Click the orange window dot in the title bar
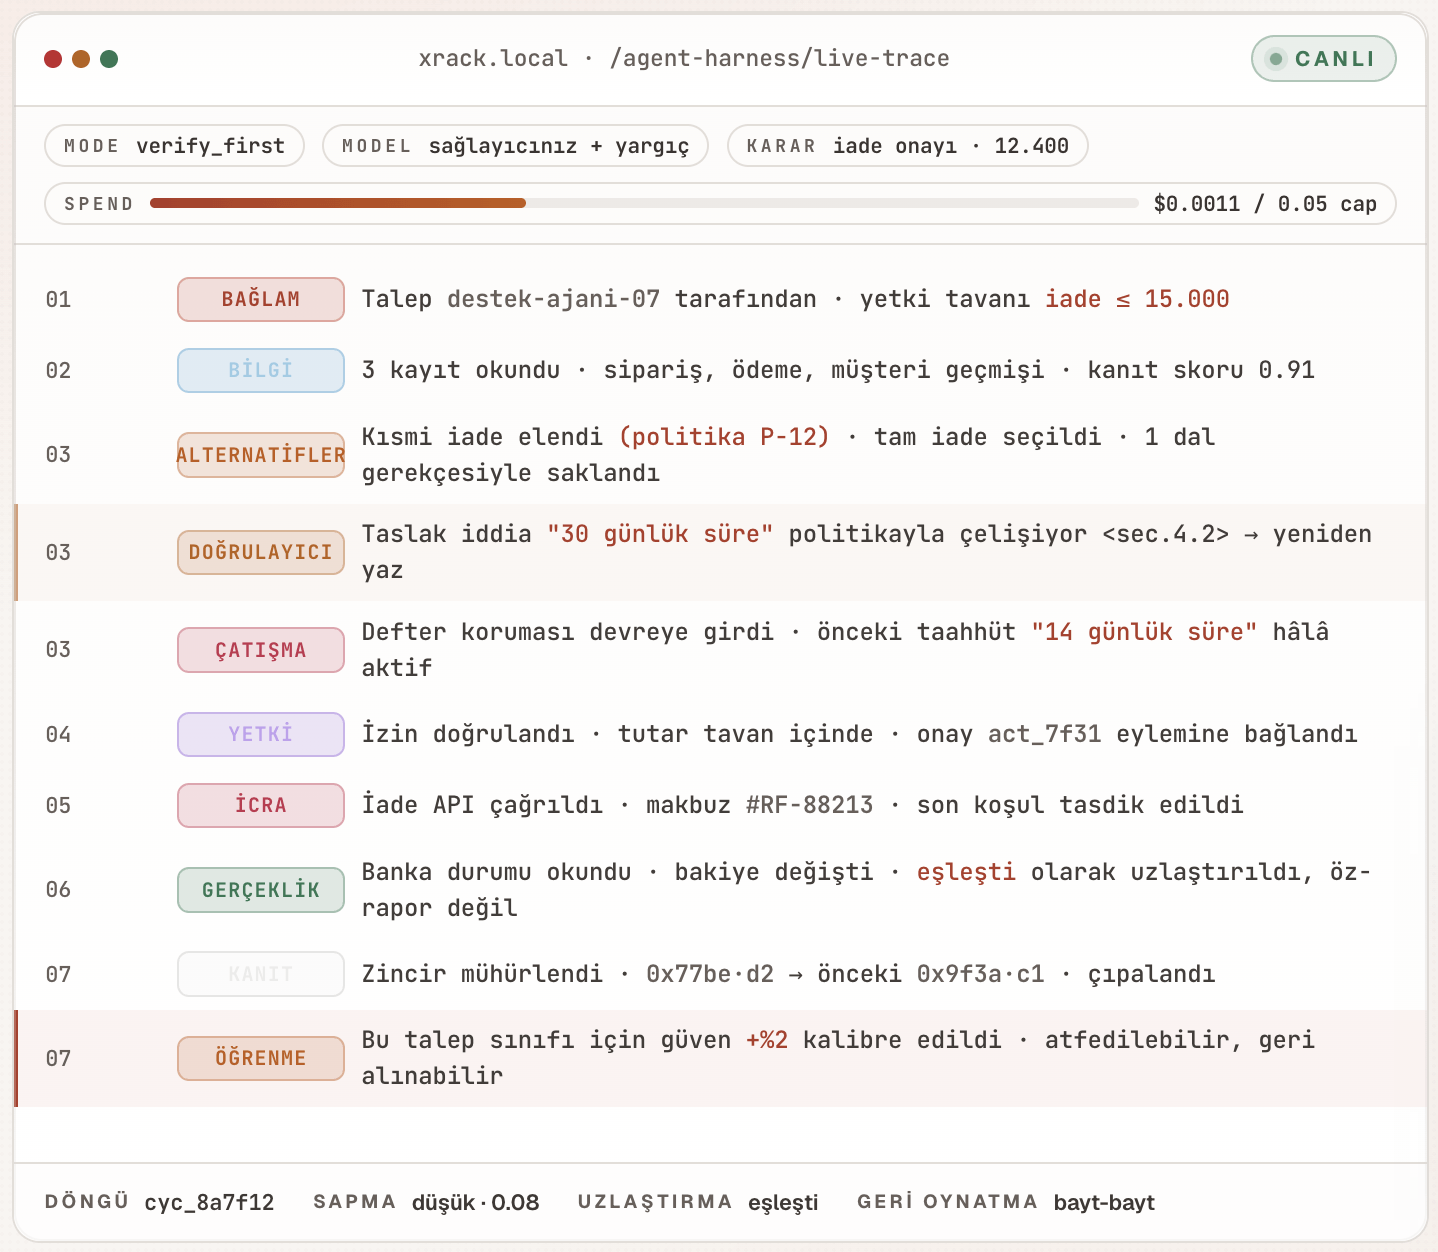The height and width of the screenshot is (1252, 1438). coord(81,59)
